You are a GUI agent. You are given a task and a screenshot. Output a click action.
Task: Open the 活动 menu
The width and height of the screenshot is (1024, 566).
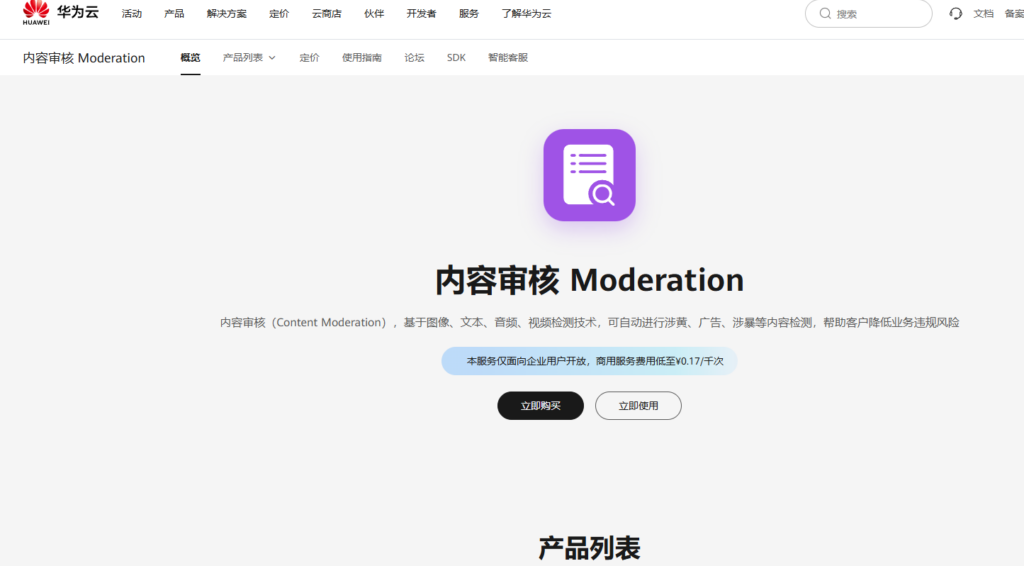point(131,14)
